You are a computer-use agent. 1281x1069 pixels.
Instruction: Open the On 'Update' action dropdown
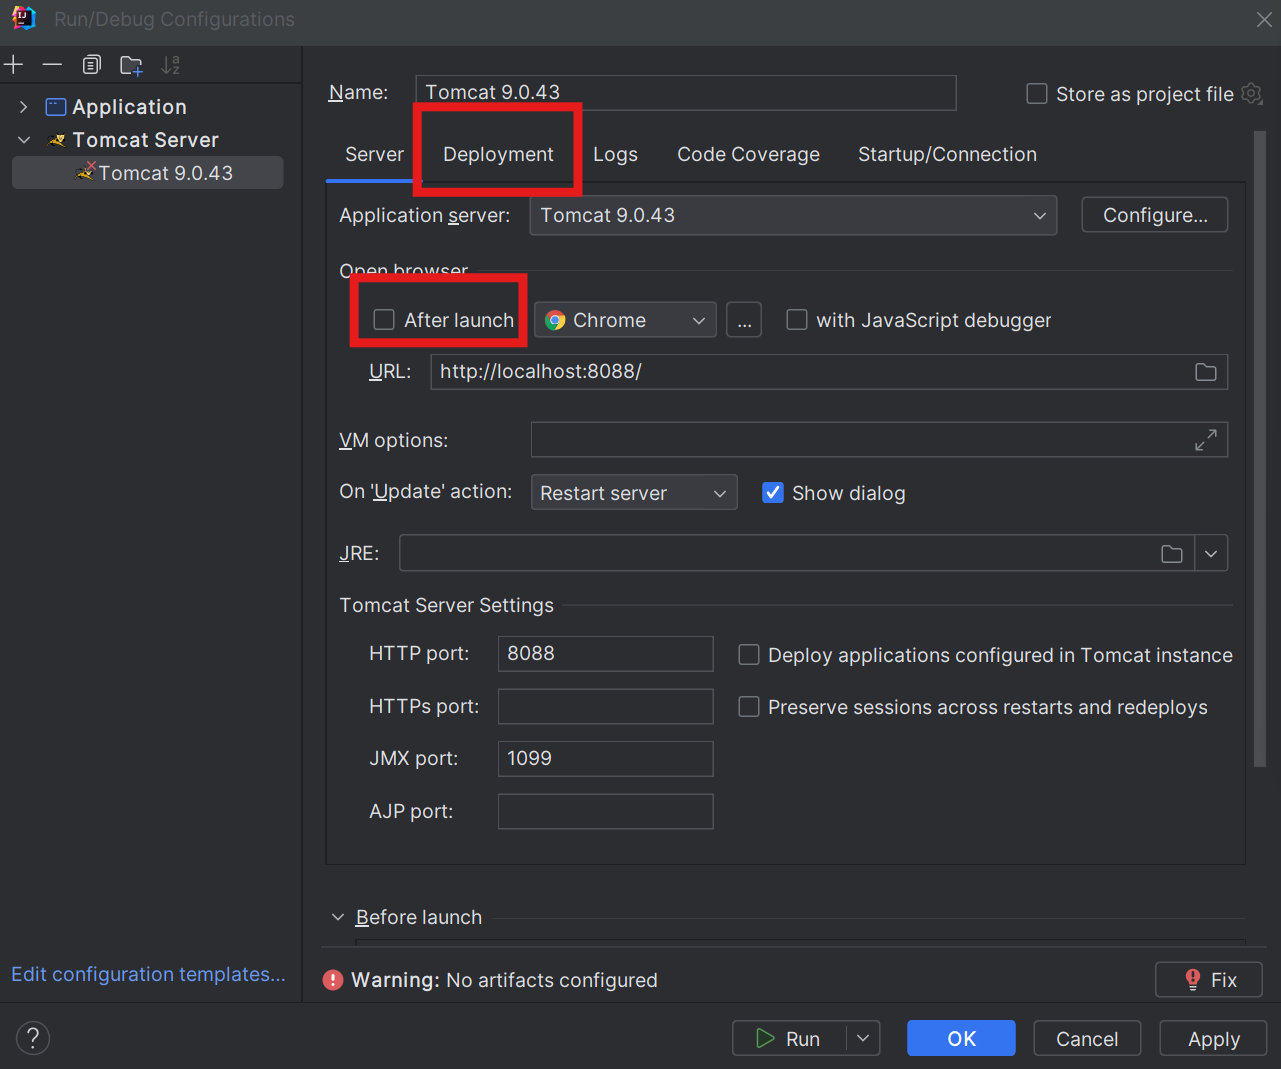point(634,492)
